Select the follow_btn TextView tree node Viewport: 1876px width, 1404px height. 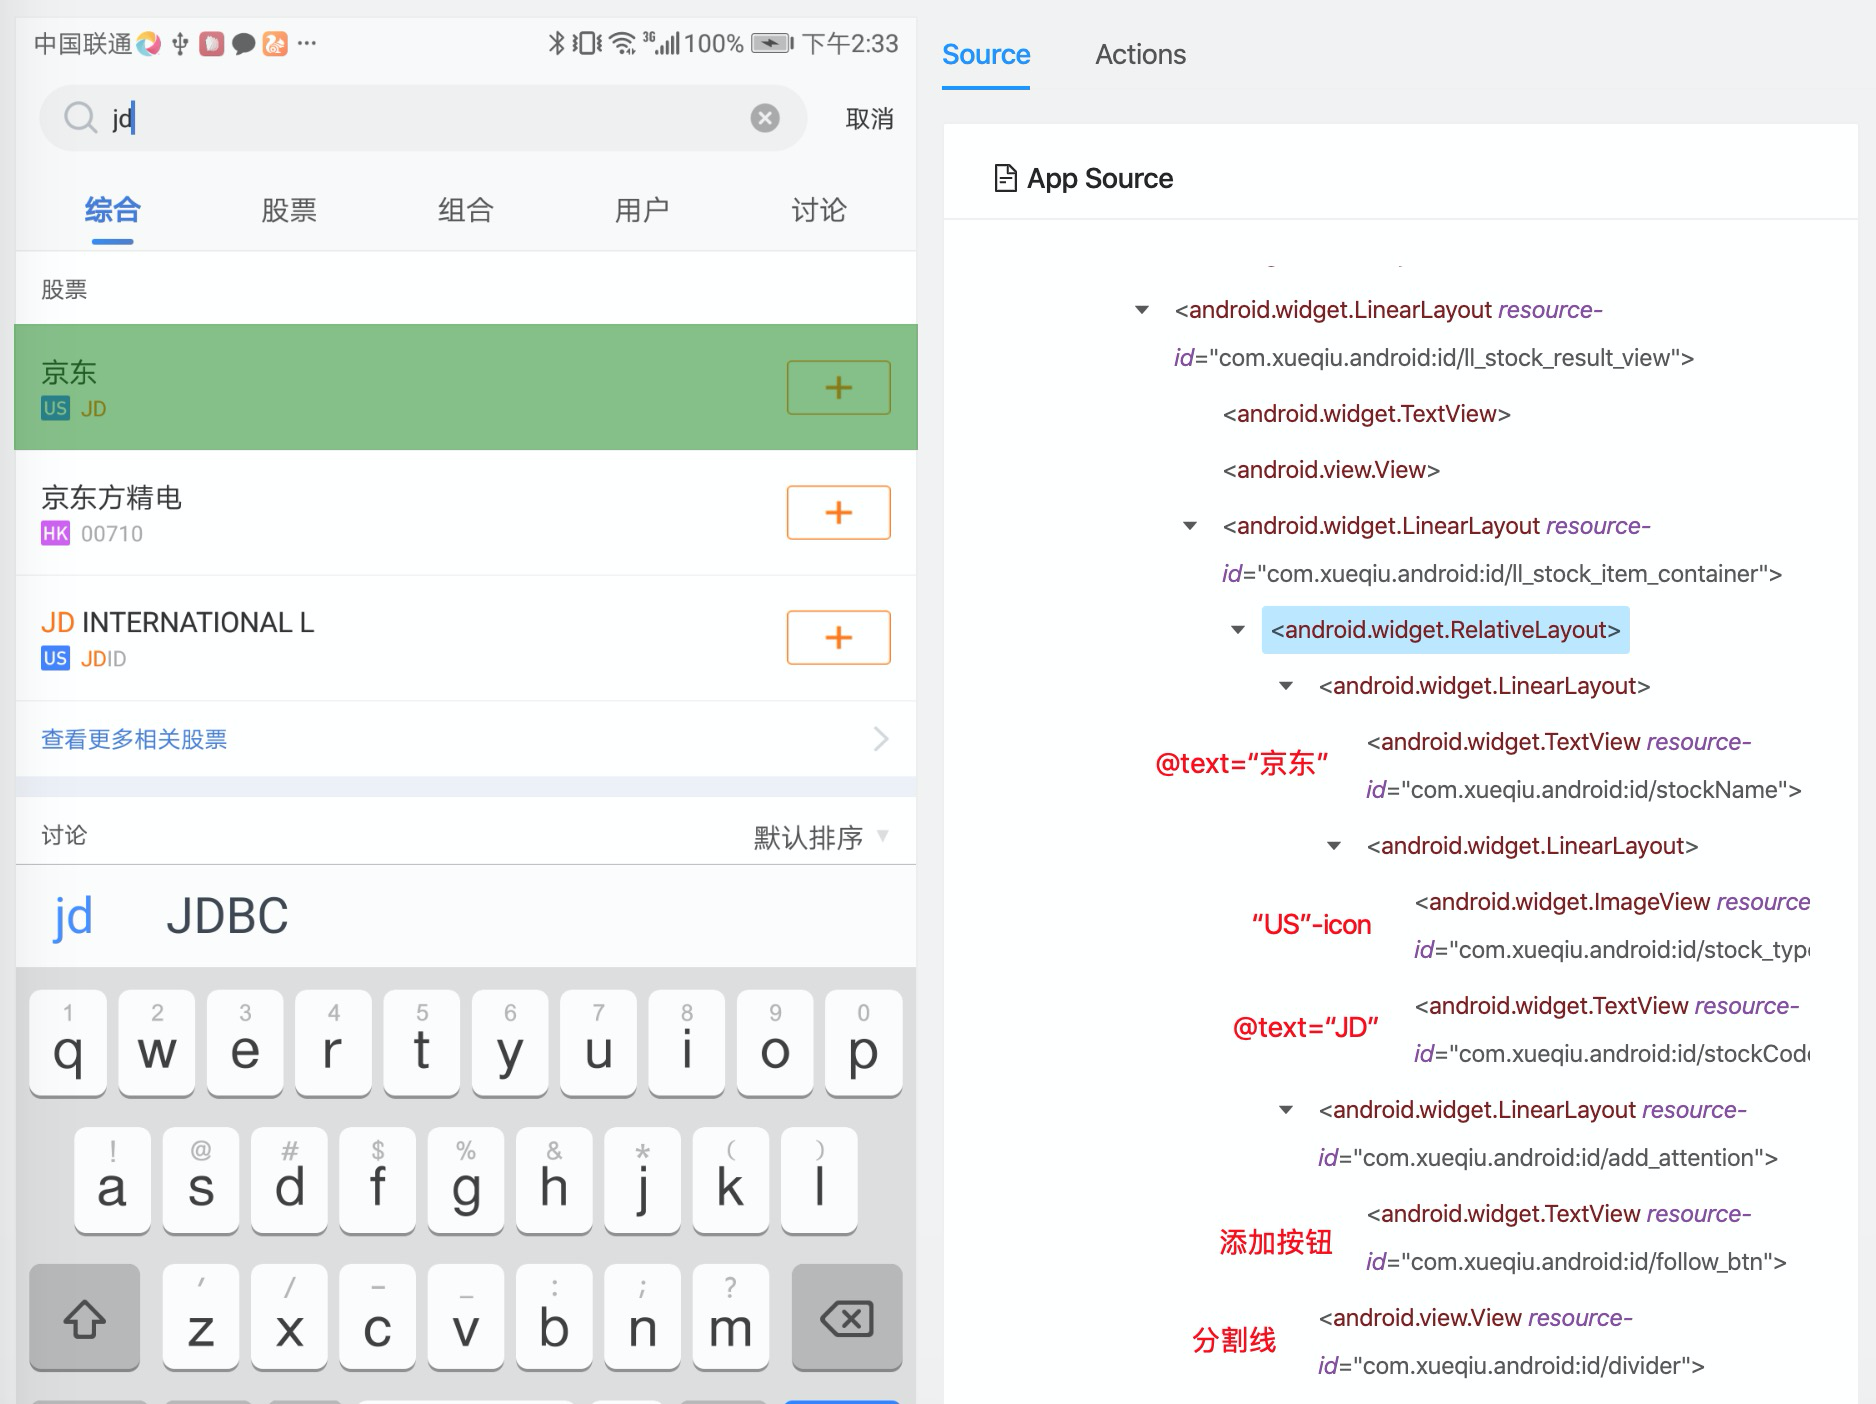1576,1238
